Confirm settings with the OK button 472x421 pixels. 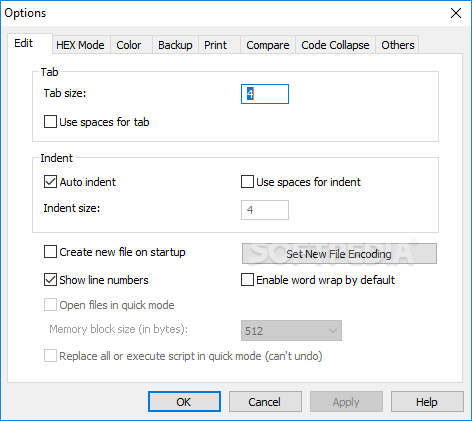tap(184, 402)
